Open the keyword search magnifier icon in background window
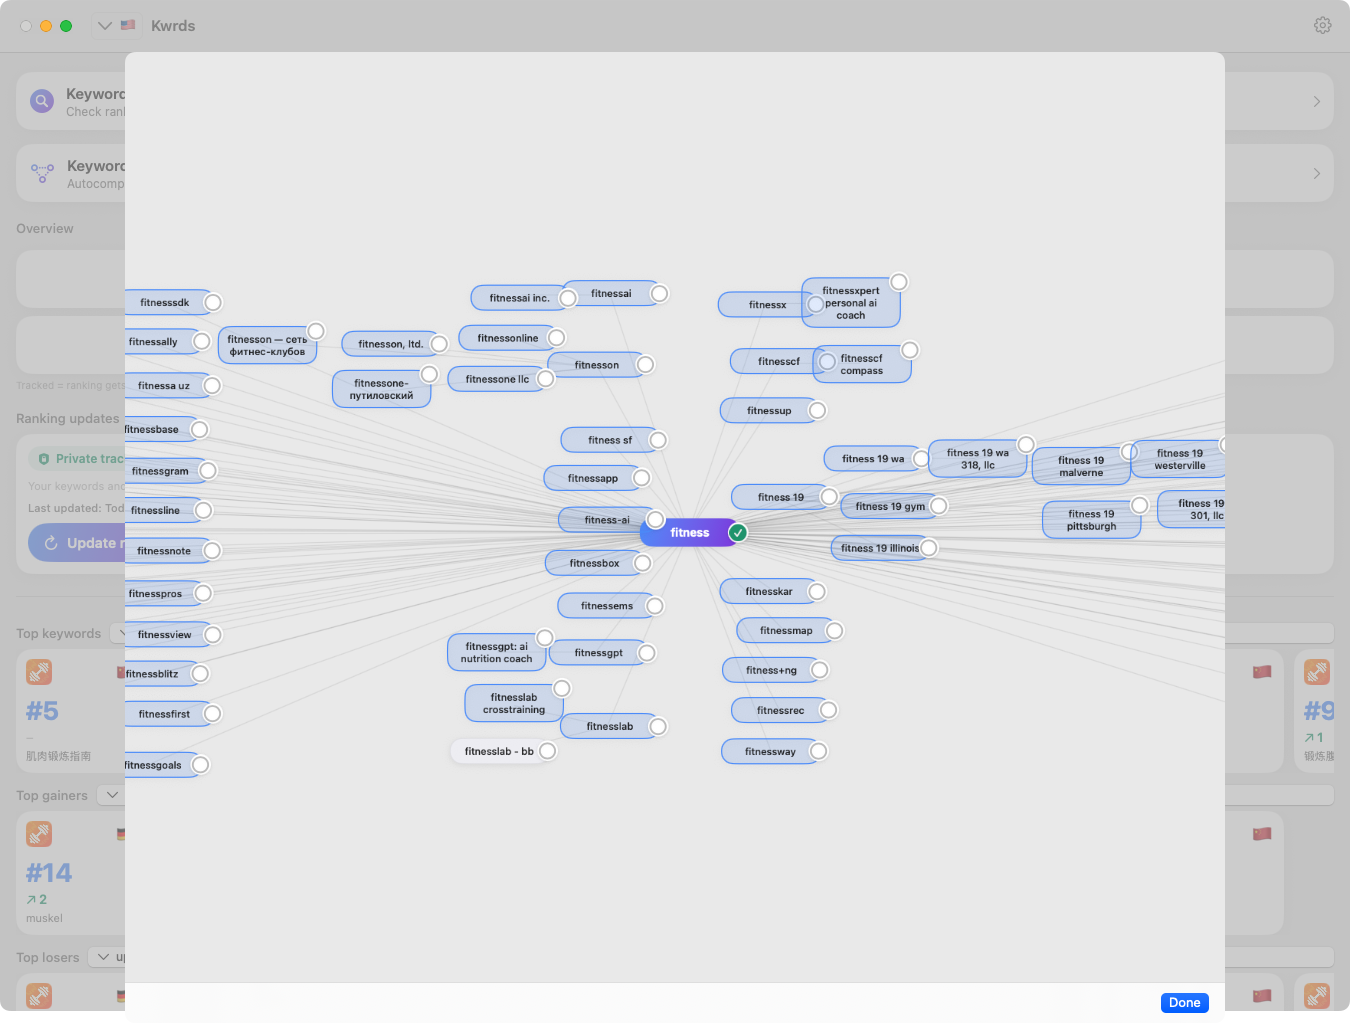This screenshot has height=1023, width=1350. coord(42,101)
